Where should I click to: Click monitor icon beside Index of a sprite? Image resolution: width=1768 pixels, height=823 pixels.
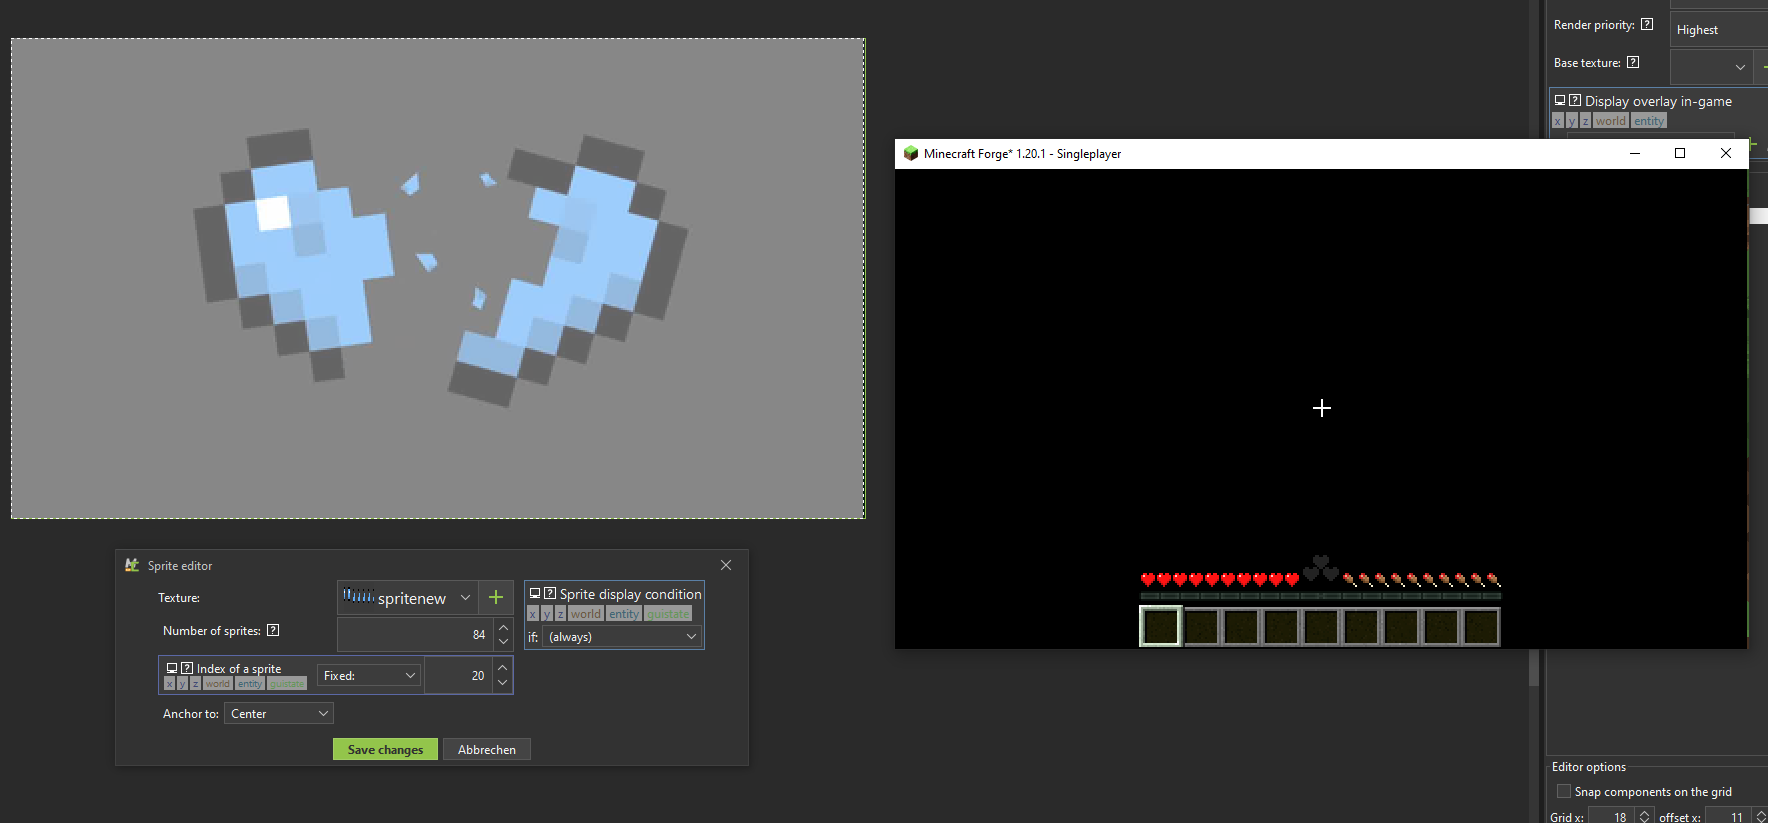[x=172, y=668]
